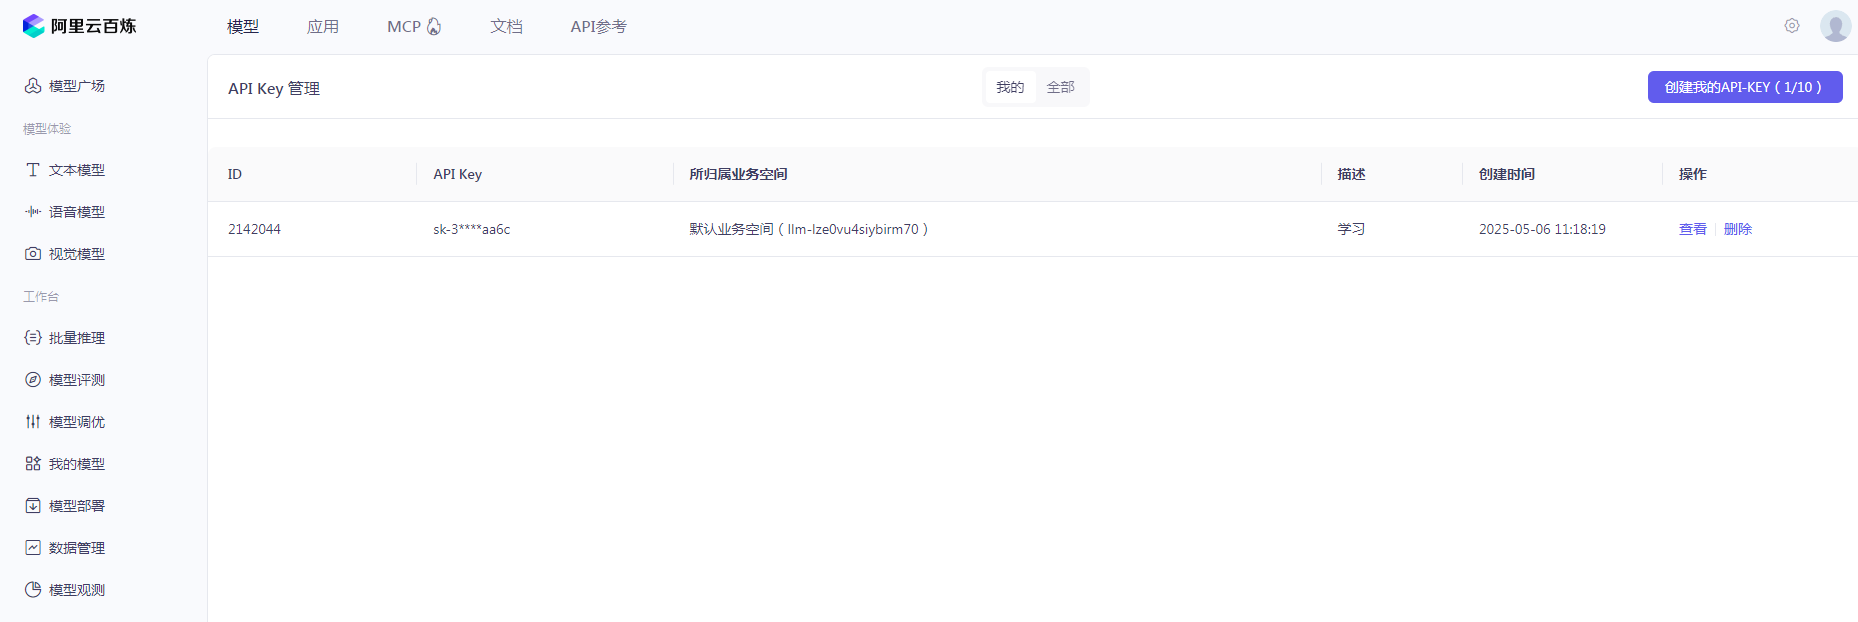
Task: Click the 阿里云百炼 logo
Action: tap(80, 26)
